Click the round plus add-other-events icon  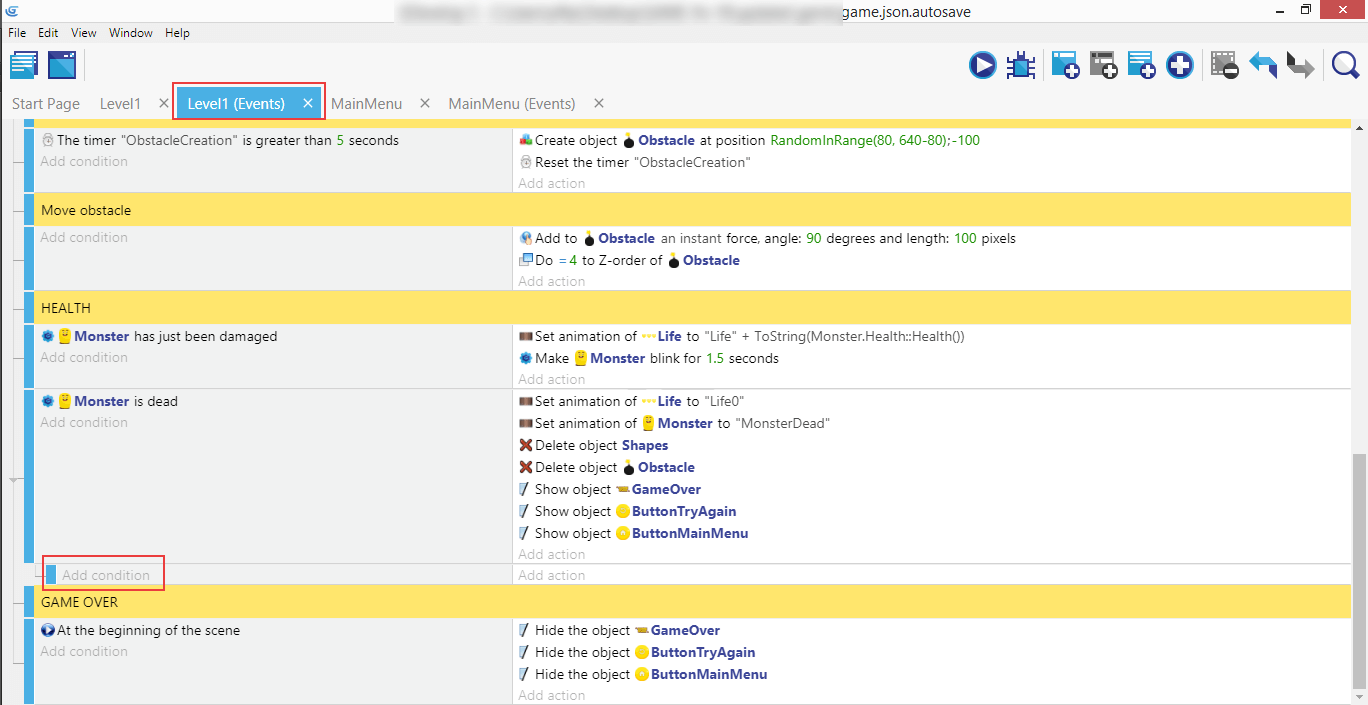pyautogui.click(x=1180, y=66)
